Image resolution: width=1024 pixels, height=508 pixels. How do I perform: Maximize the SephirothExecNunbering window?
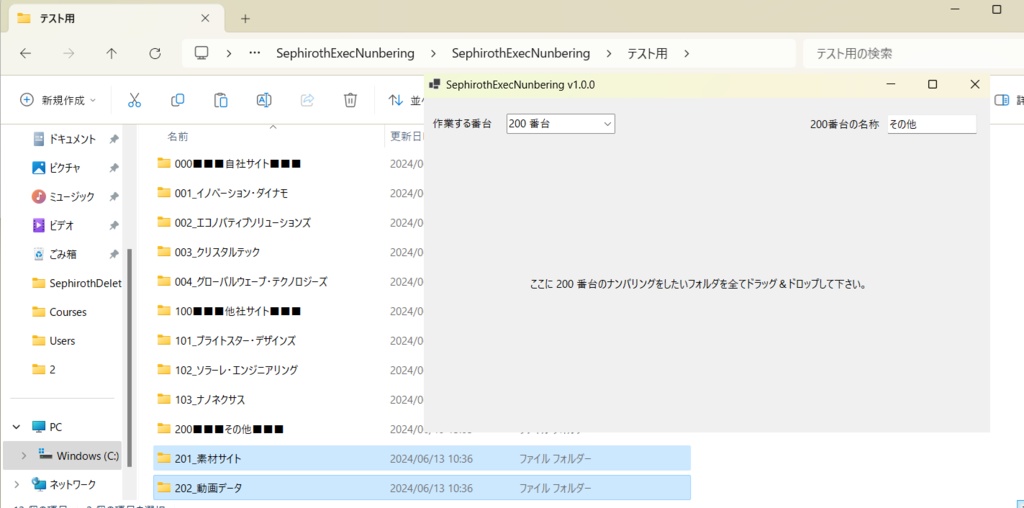(933, 84)
